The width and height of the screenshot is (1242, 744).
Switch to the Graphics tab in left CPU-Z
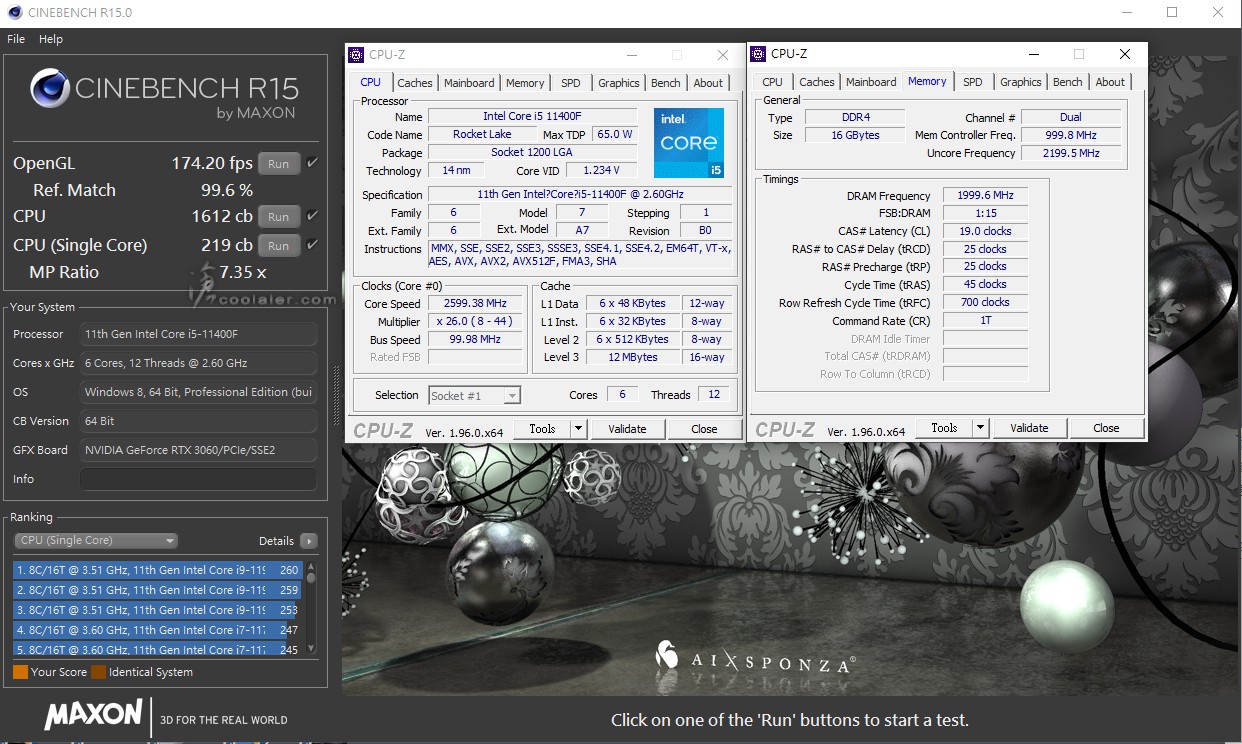pyautogui.click(x=619, y=83)
